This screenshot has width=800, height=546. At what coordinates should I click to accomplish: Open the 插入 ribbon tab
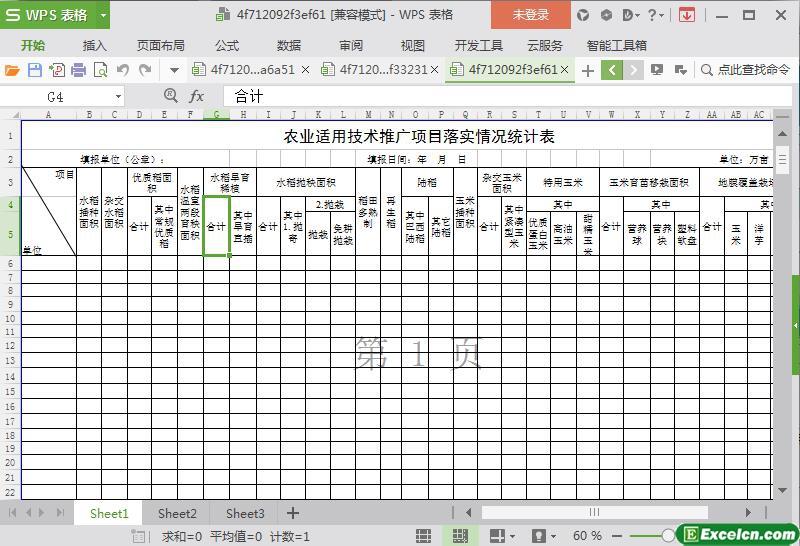(x=94, y=45)
